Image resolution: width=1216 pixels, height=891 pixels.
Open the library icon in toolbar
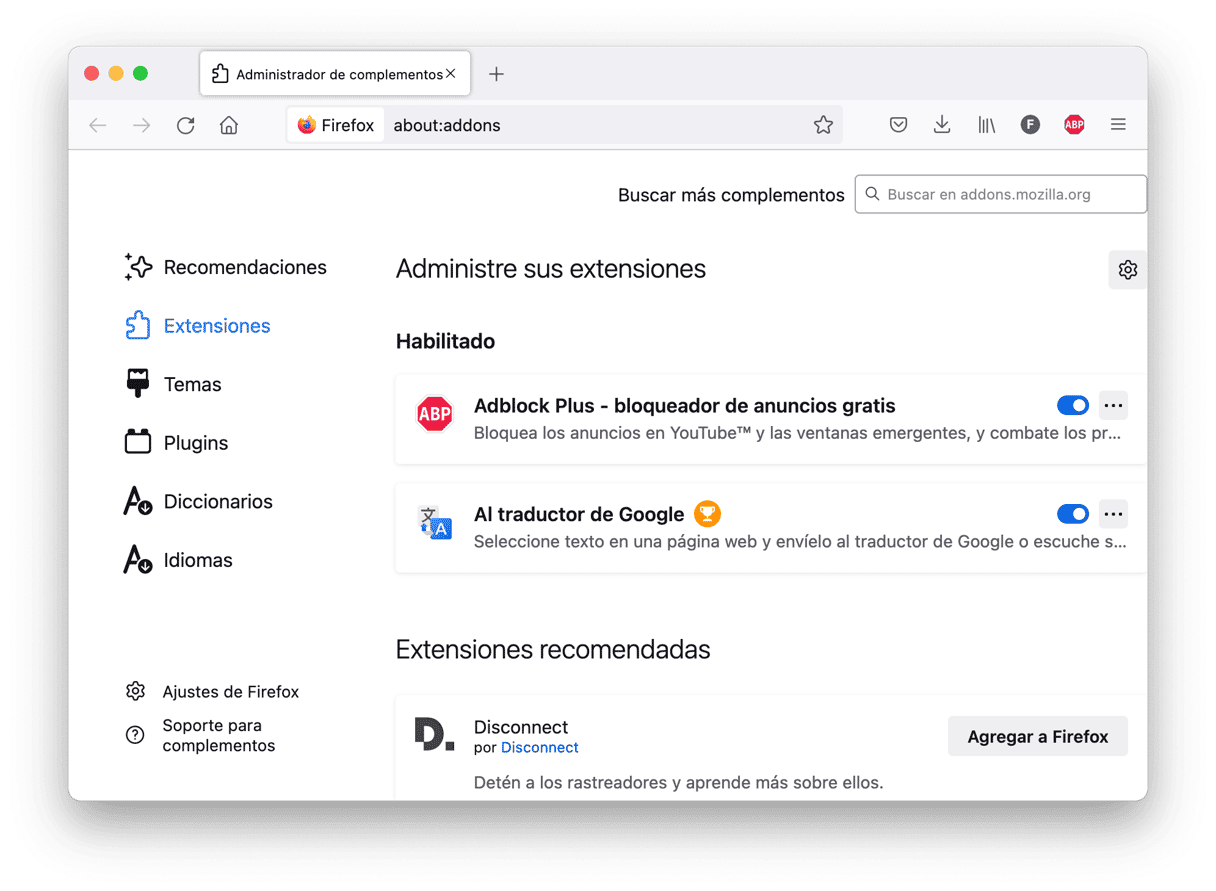click(x=986, y=125)
